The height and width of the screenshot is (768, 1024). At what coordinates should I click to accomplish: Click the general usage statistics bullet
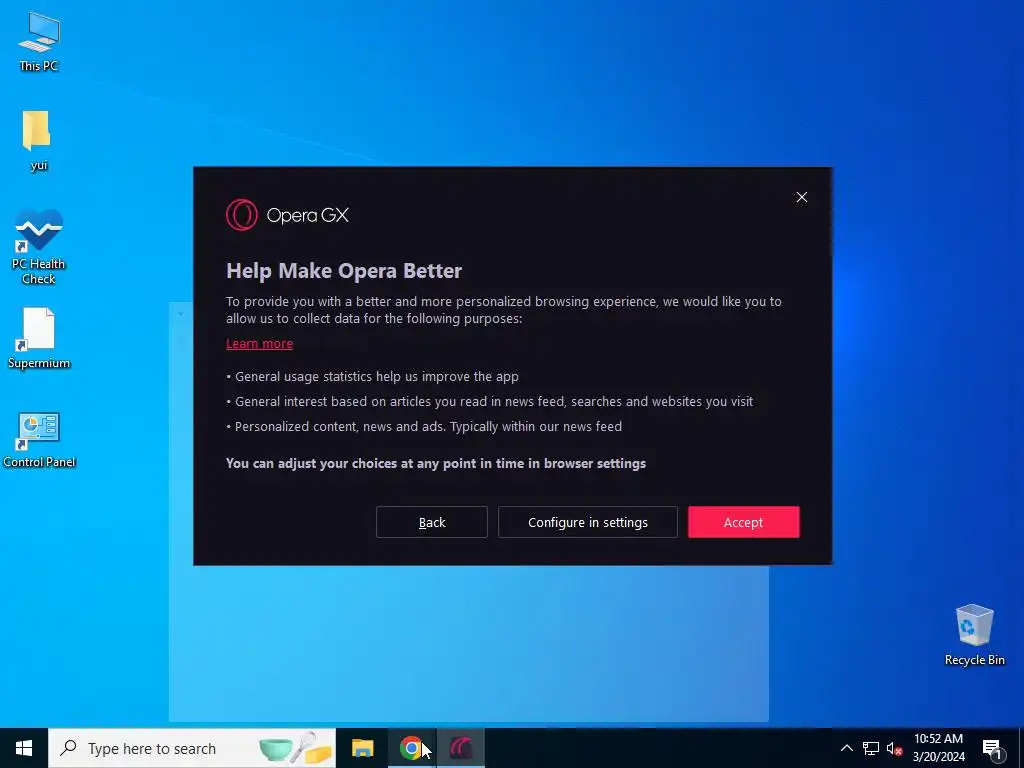coord(372,377)
